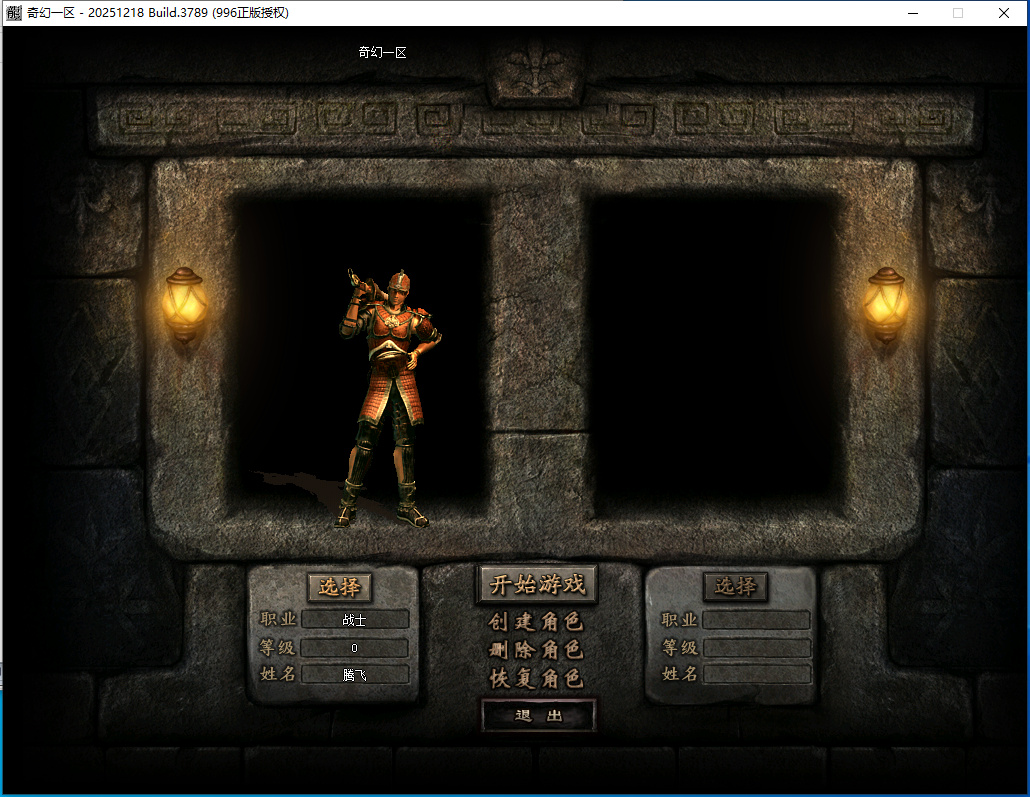1030x797 pixels.
Task: Choose 恢复角色 to restore a character
Action: [536, 678]
